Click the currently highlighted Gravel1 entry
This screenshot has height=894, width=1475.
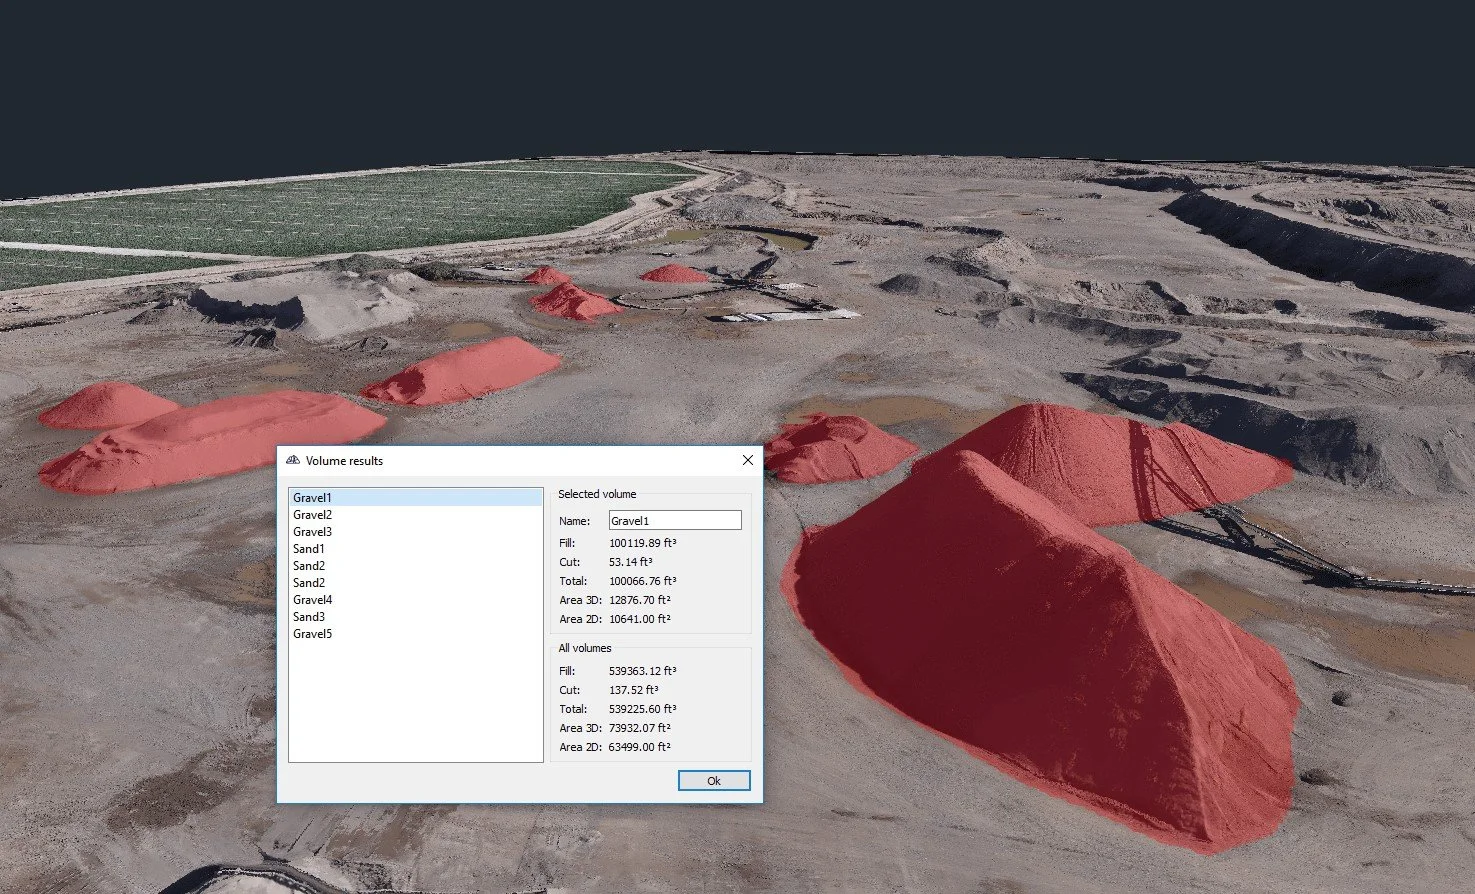312,497
